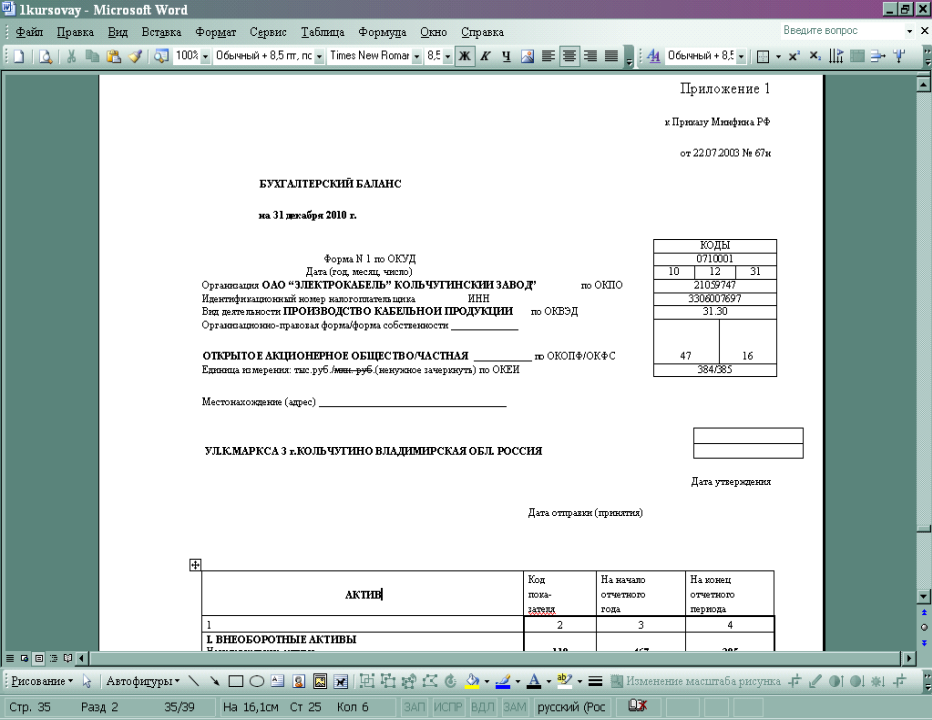Align text right
The height and width of the screenshot is (720, 932).
click(x=590, y=56)
